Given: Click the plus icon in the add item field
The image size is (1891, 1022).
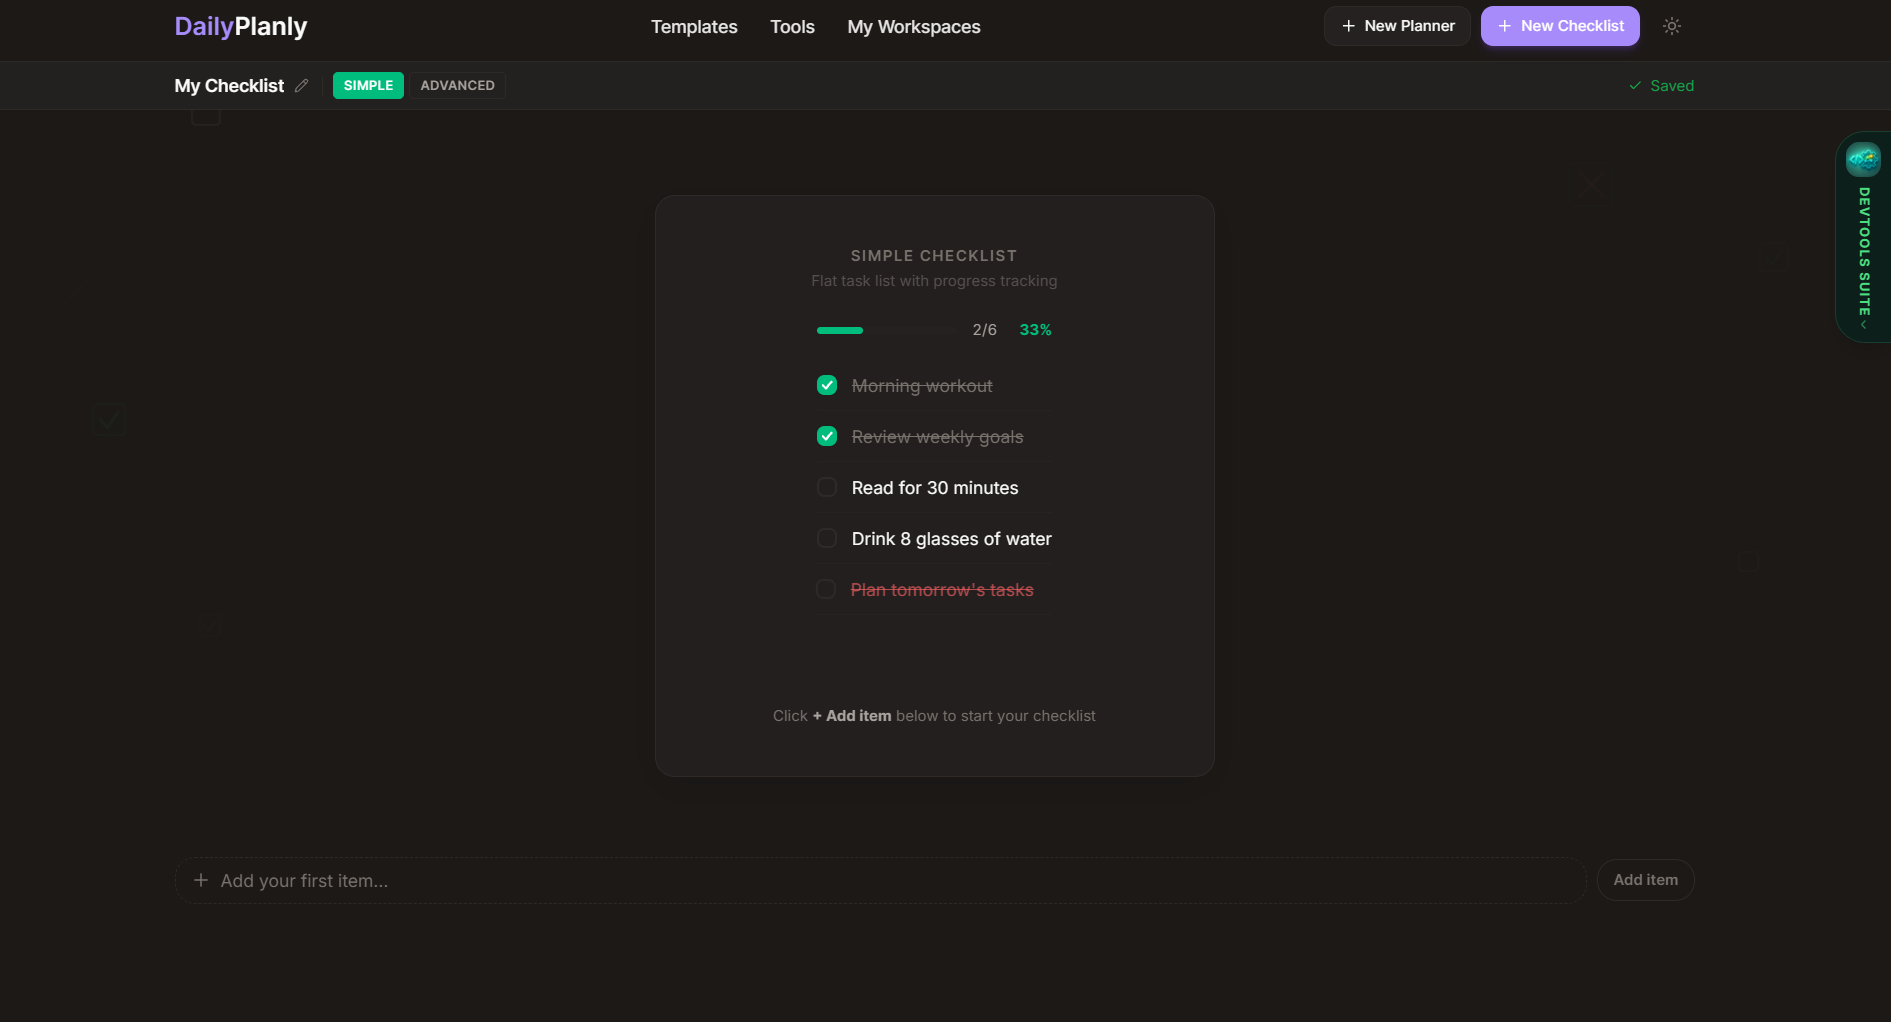Looking at the screenshot, I should (x=201, y=880).
